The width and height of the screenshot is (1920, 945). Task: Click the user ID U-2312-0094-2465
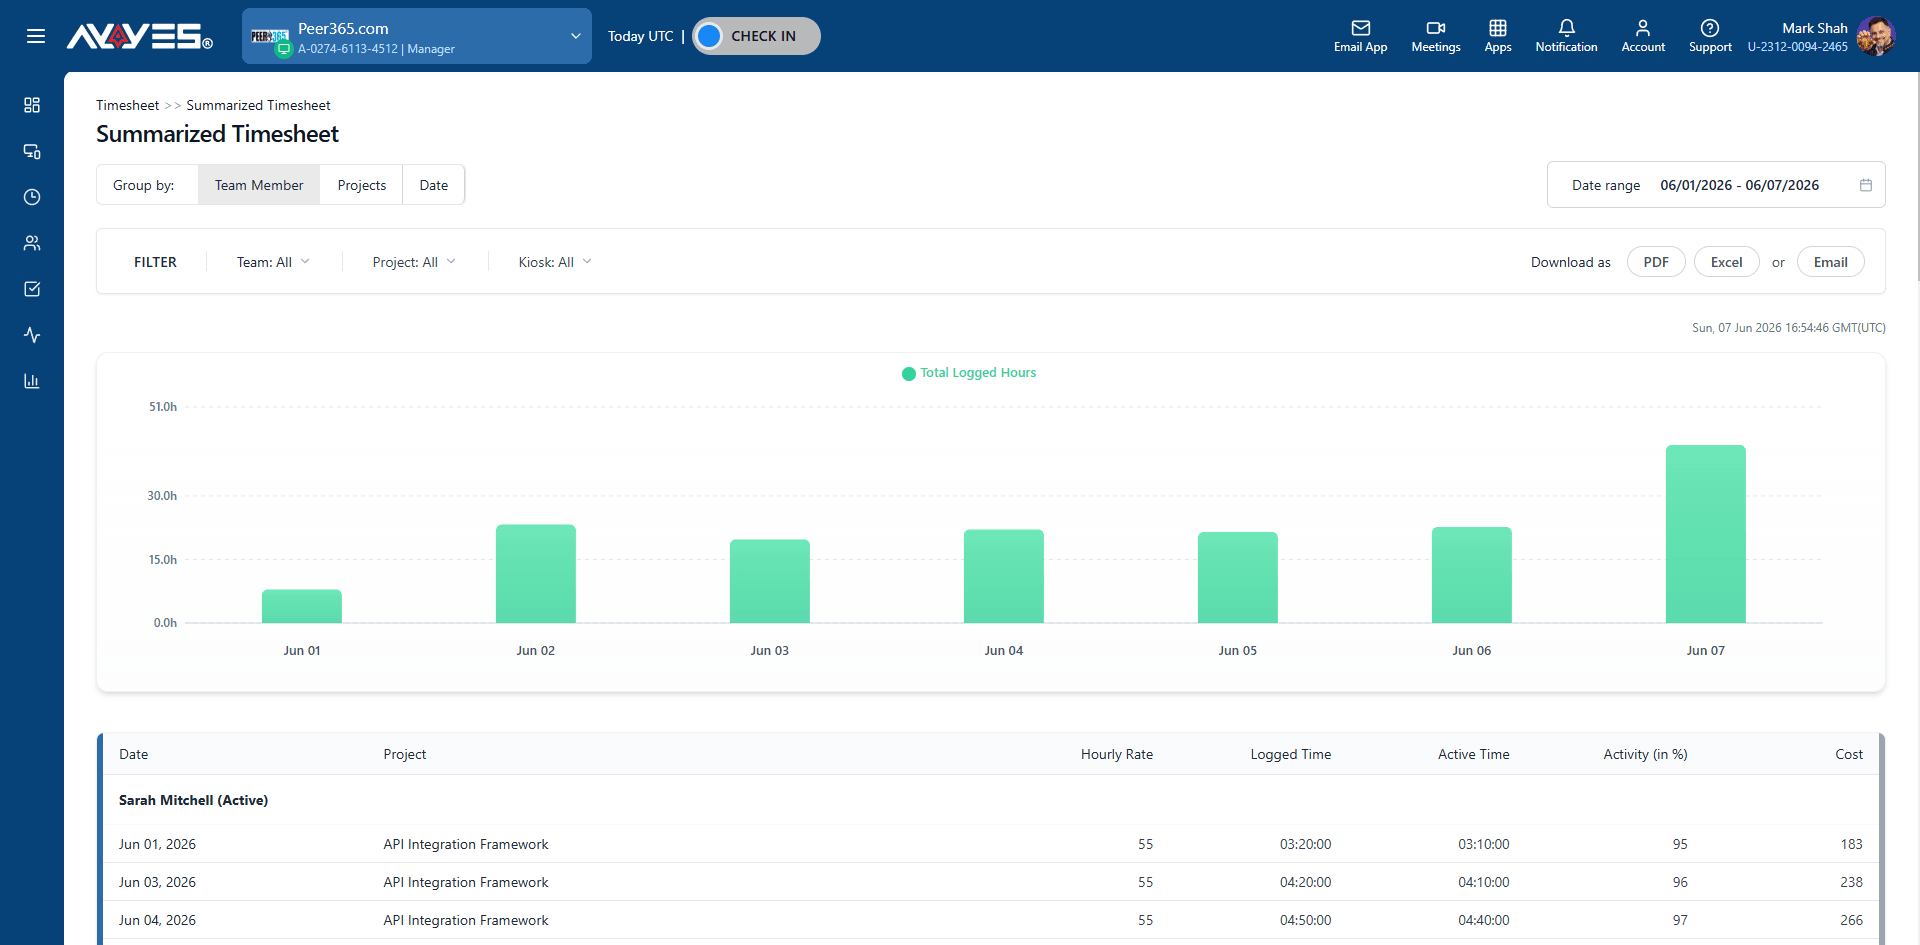point(1798,47)
